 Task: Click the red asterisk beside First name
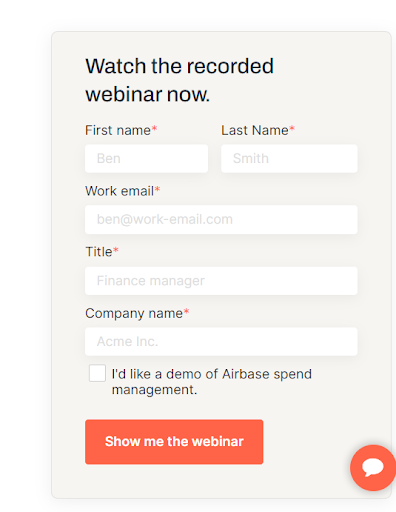click(154, 128)
